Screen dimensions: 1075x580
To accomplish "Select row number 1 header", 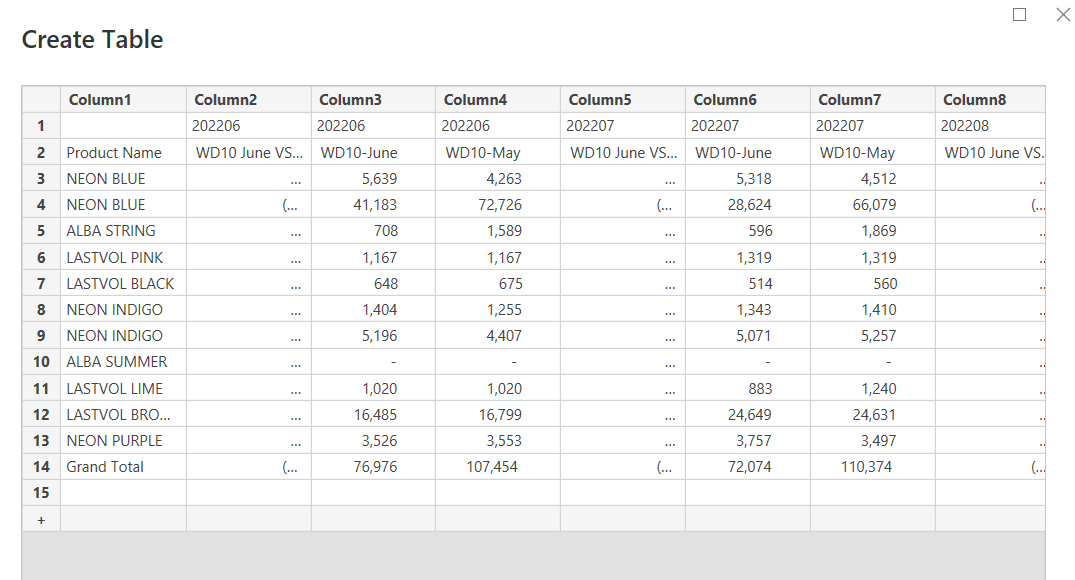I will 41,126.
